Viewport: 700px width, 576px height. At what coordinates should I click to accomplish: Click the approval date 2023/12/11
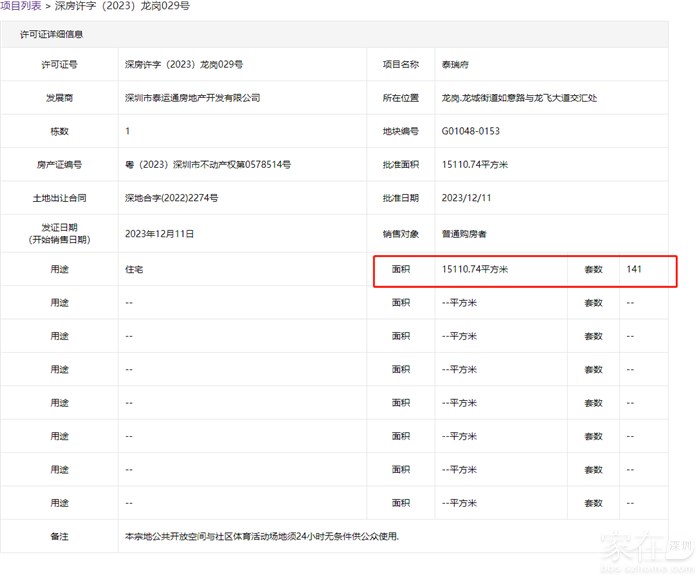click(x=465, y=199)
